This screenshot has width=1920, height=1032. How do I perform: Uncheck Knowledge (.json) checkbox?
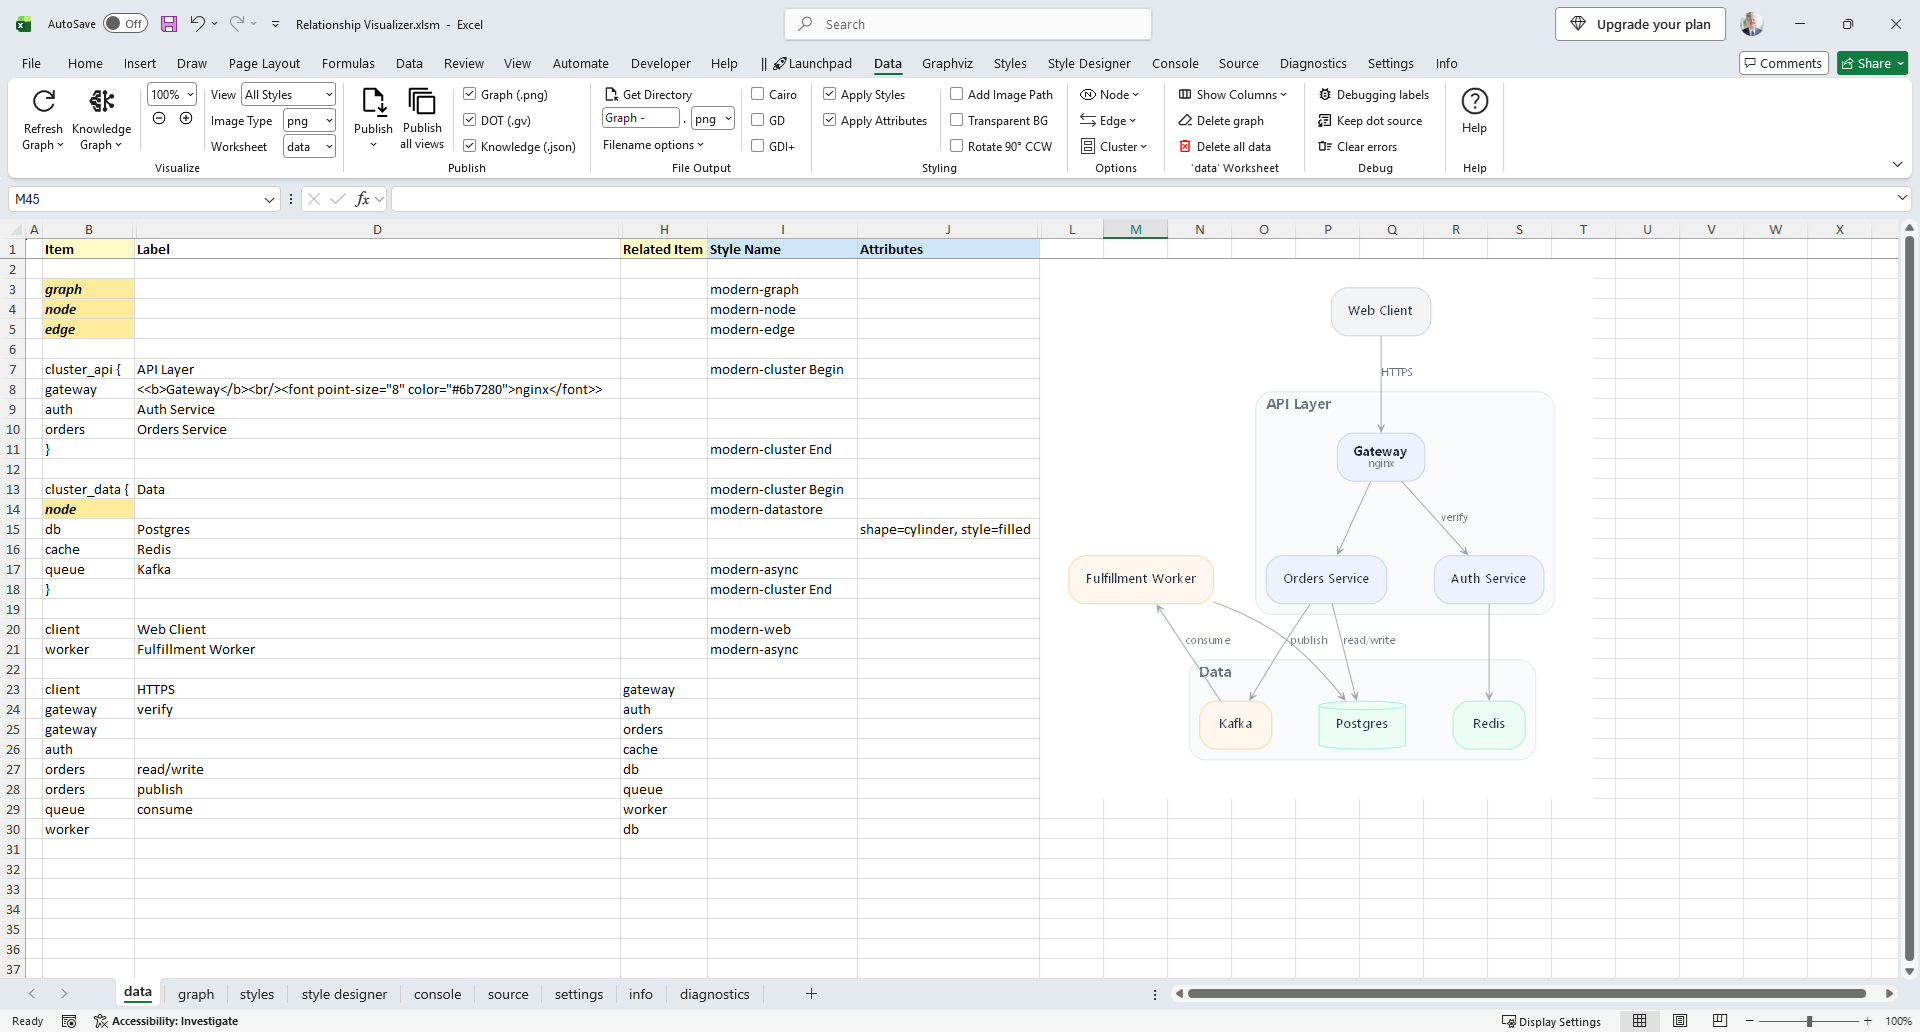(x=469, y=146)
